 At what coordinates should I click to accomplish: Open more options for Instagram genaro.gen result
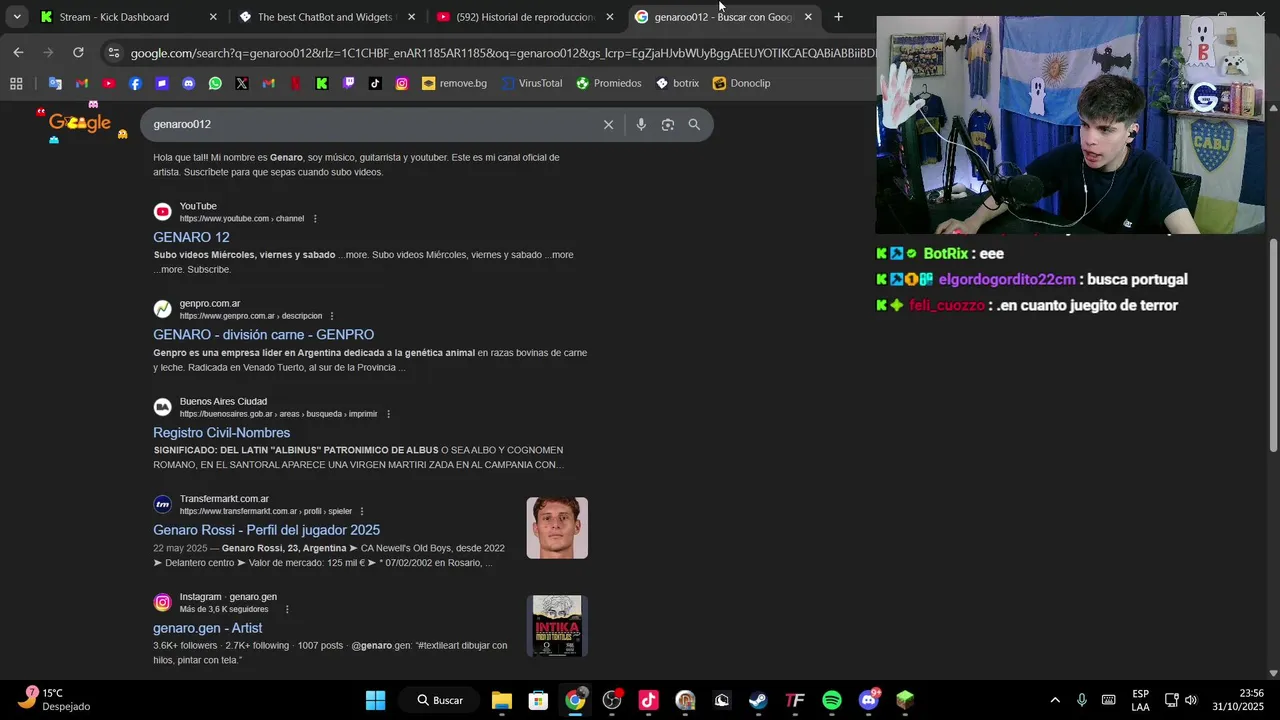click(287, 609)
